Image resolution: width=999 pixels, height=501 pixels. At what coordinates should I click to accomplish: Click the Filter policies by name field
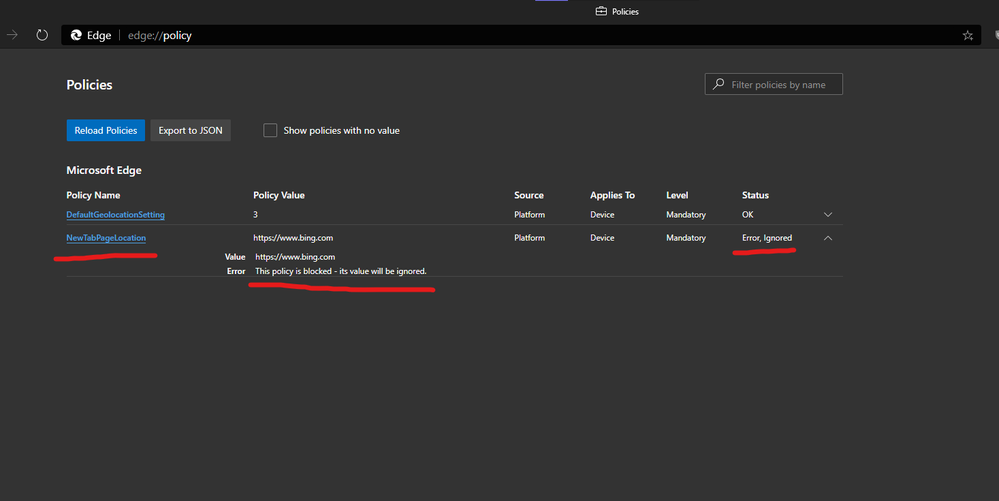773,84
